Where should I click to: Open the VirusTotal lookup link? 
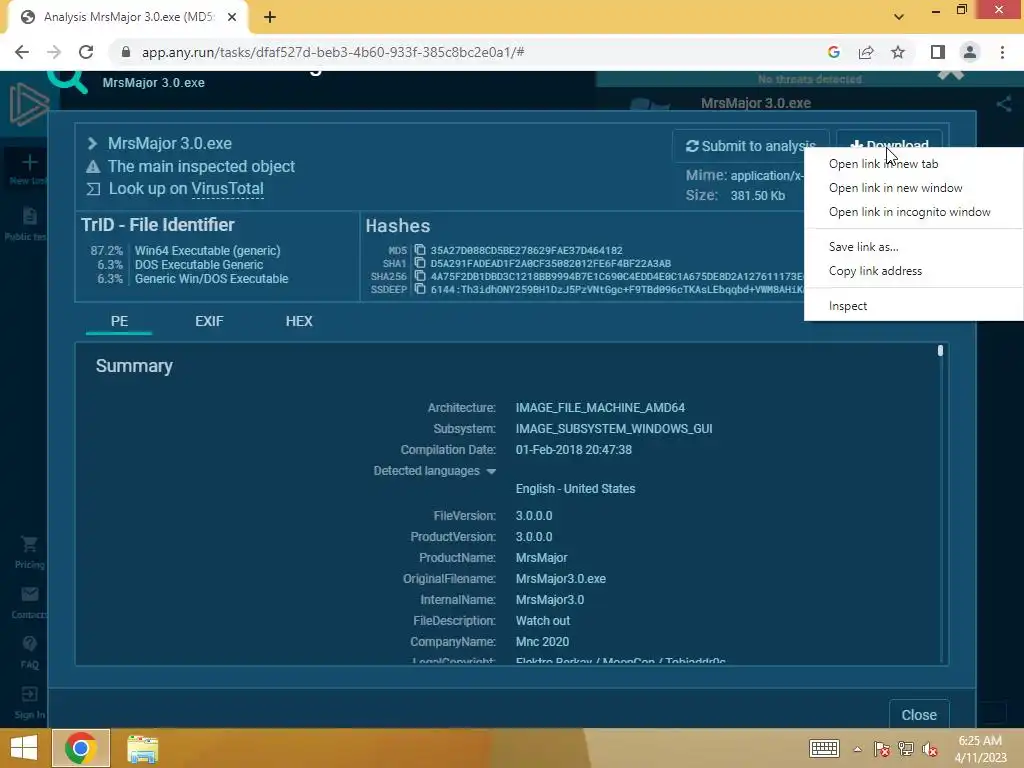click(x=227, y=189)
